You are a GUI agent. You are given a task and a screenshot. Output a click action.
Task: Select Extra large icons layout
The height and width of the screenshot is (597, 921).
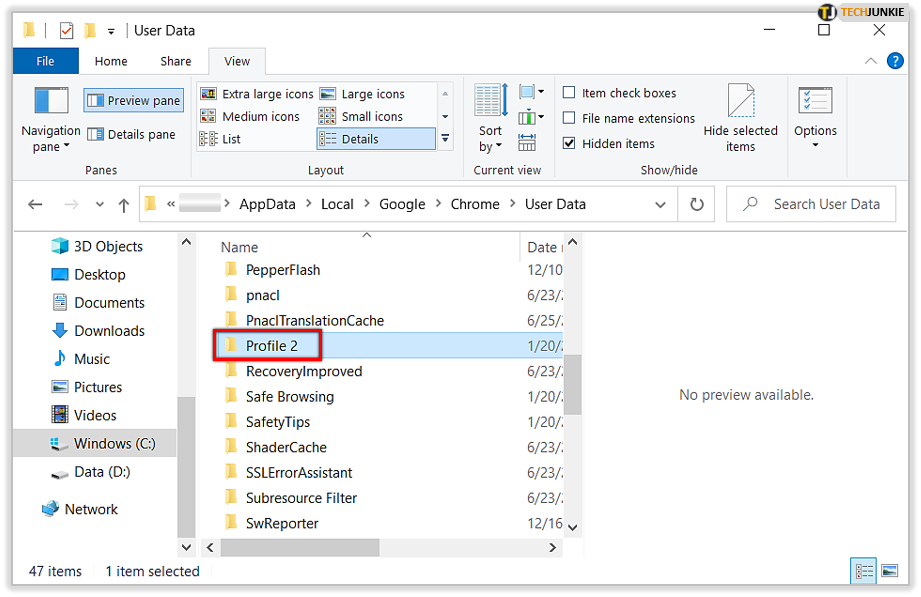257,94
